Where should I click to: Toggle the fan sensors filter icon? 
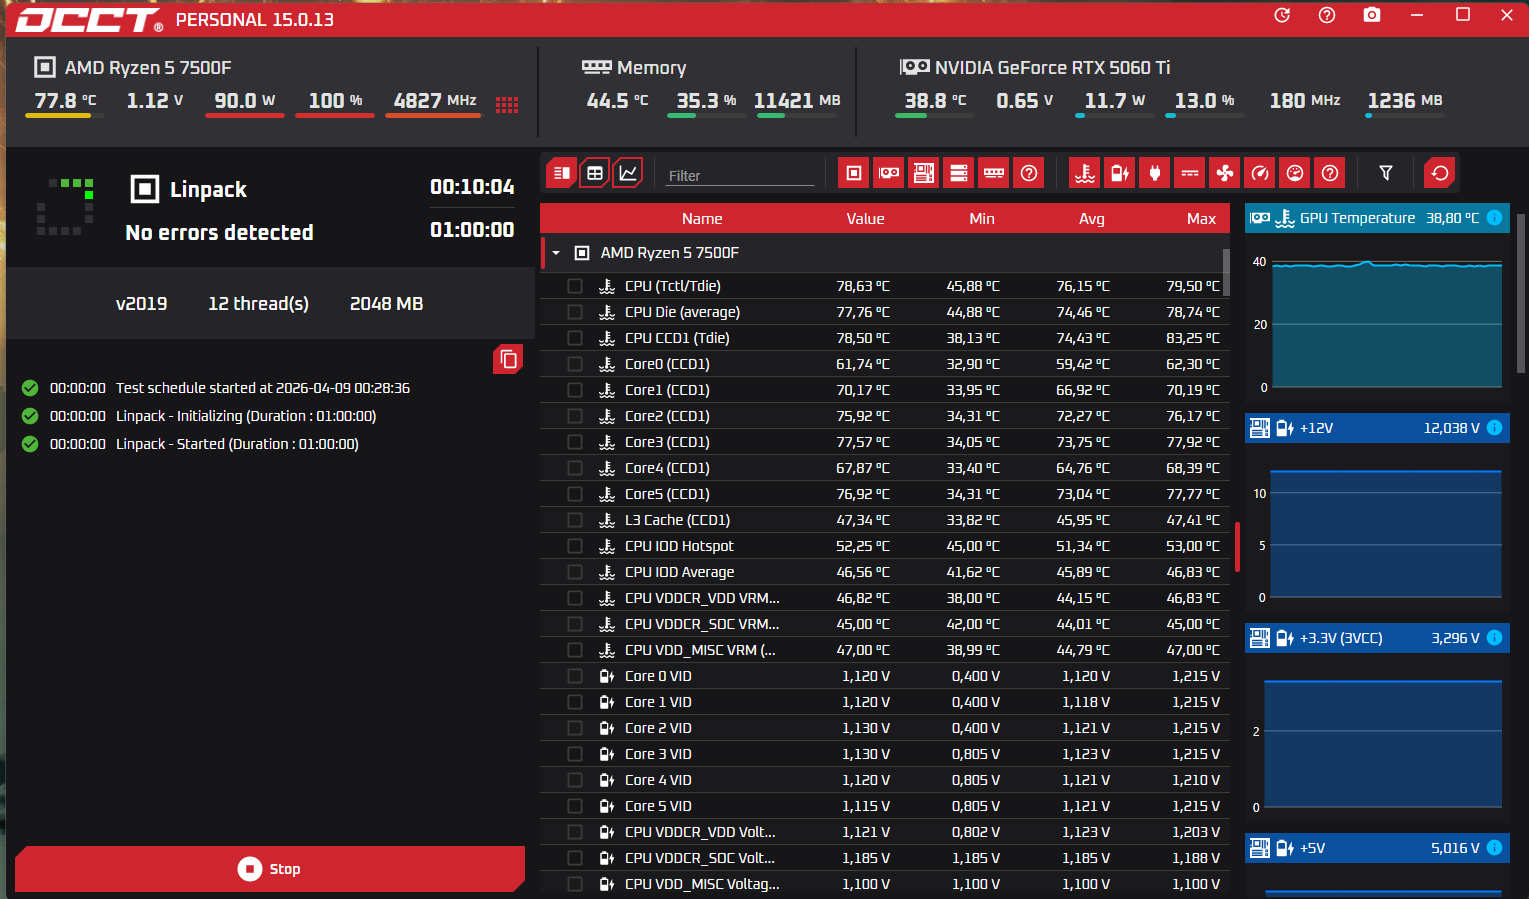[x=1224, y=173]
